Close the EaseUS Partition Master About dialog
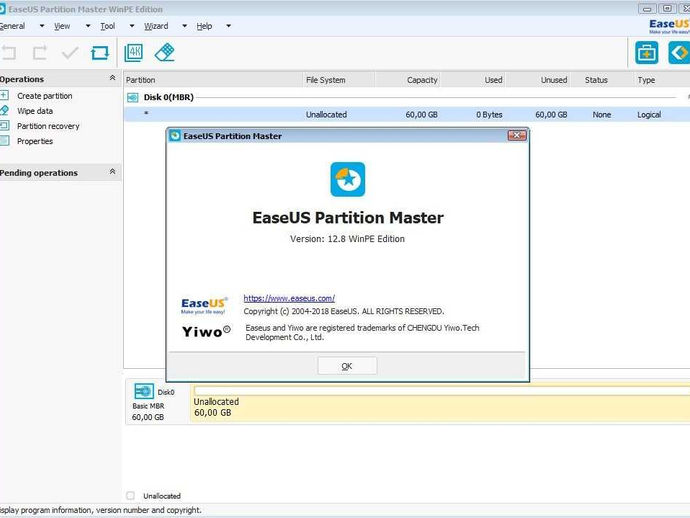Image resolution: width=690 pixels, height=518 pixels. click(x=517, y=136)
